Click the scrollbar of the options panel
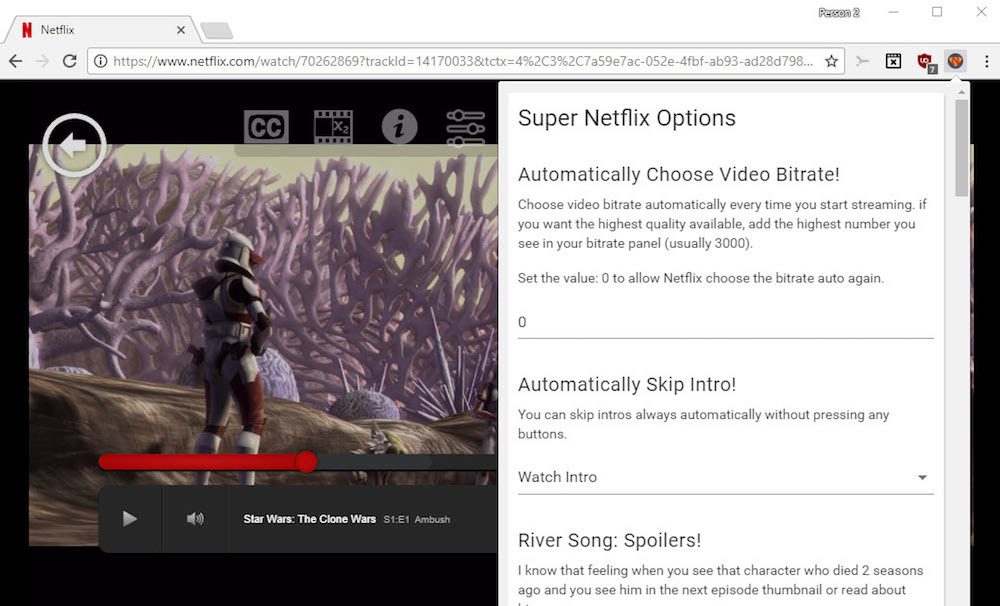The width and height of the screenshot is (1000, 606). [x=961, y=150]
